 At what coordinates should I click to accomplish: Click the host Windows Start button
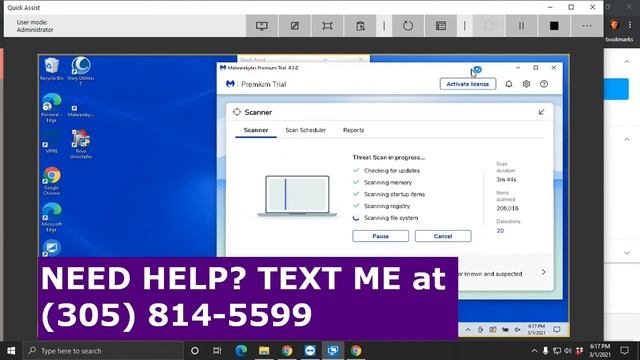tap(11, 351)
